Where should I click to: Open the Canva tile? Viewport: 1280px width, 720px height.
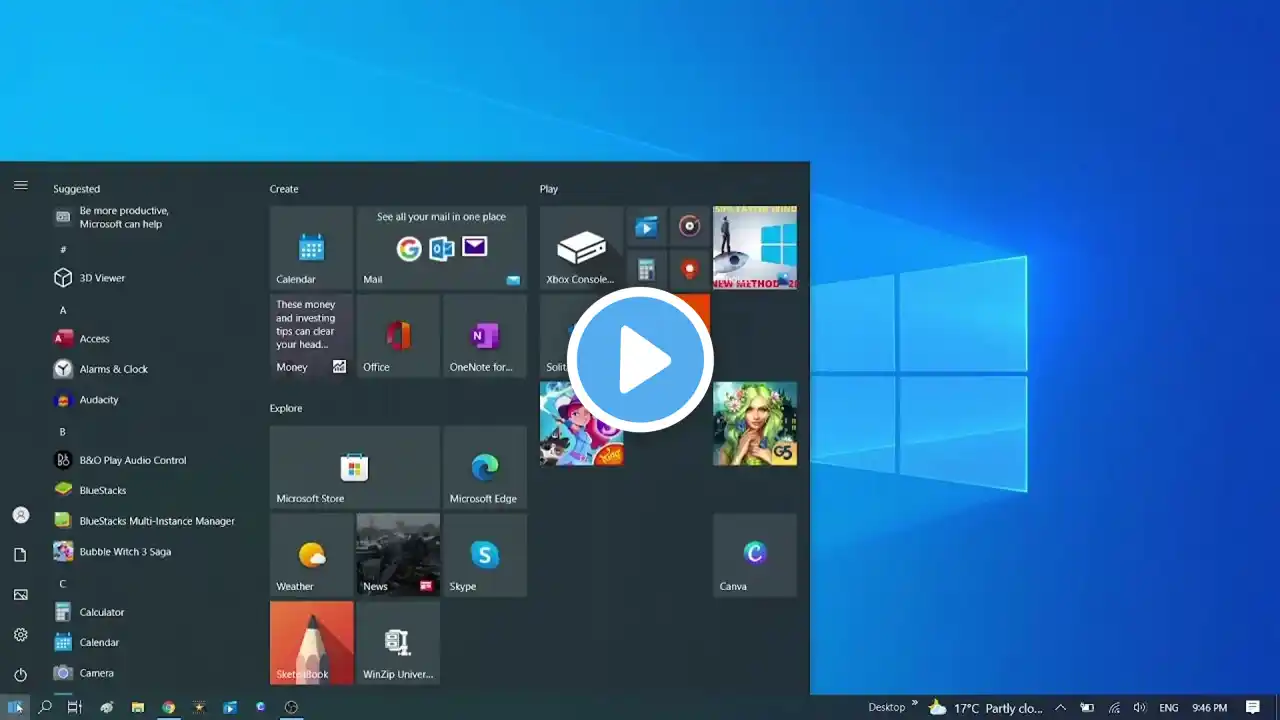coord(755,555)
